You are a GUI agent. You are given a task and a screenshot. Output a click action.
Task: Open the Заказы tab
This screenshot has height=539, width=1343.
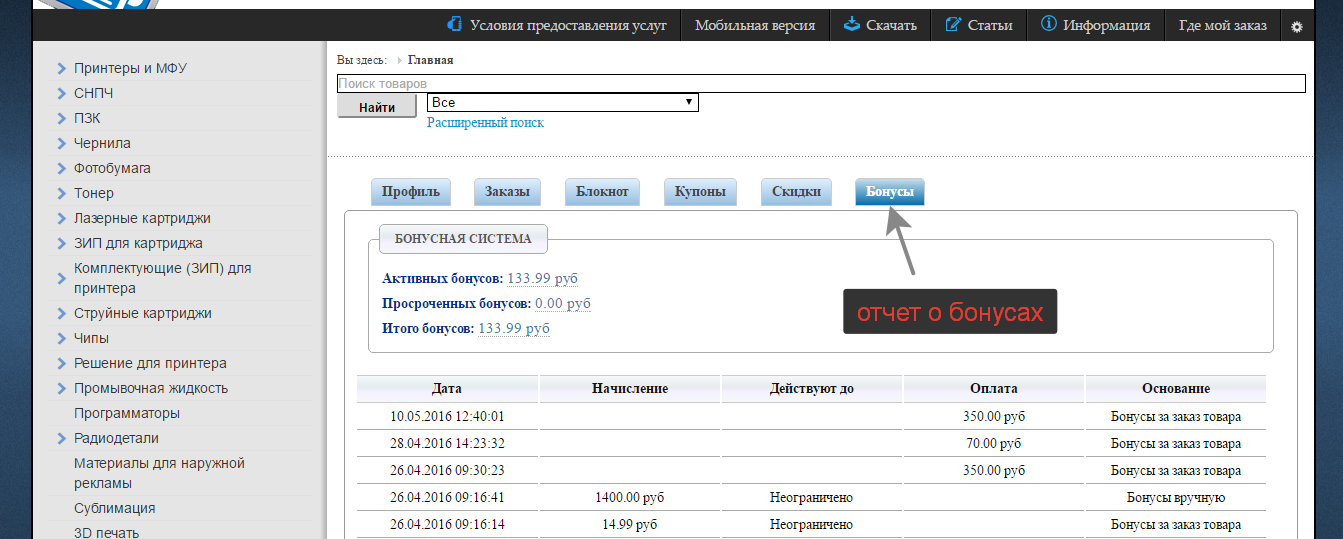tap(507, 192)
